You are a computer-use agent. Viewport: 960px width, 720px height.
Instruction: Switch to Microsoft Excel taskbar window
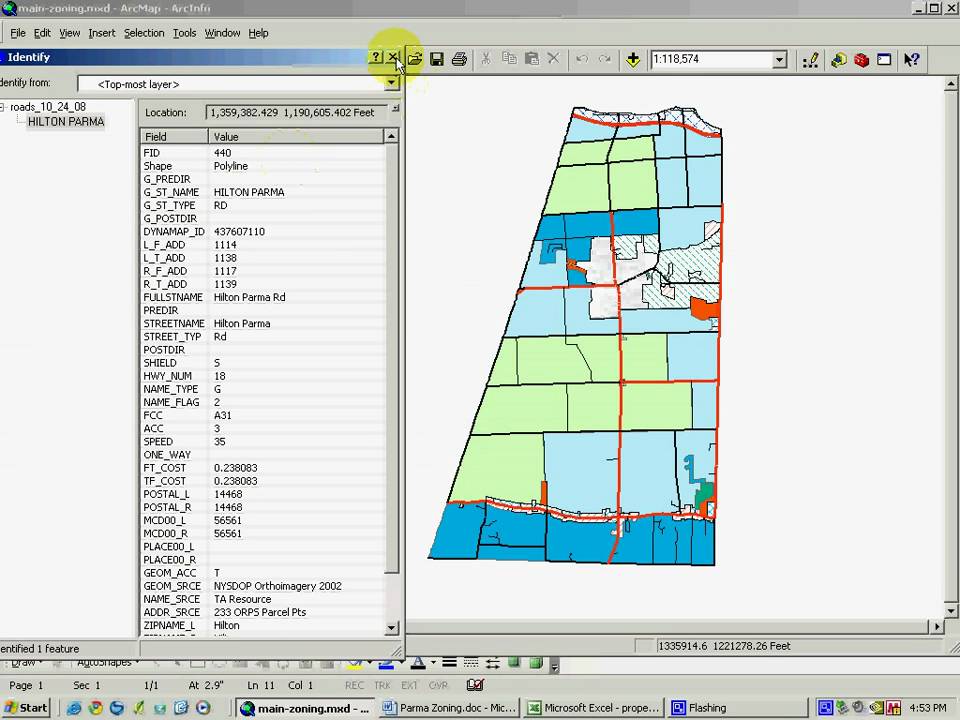click(x=594, y=708)
